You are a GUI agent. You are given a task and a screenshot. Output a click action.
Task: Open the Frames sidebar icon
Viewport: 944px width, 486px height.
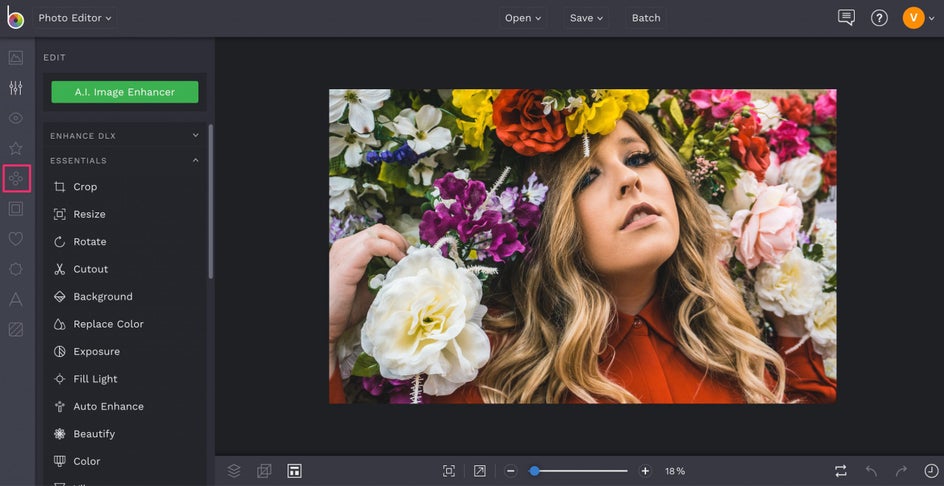[x=16, y=209]
